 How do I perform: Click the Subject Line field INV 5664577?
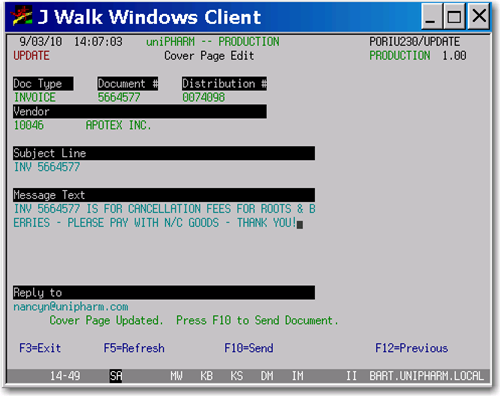click(47, 167)
